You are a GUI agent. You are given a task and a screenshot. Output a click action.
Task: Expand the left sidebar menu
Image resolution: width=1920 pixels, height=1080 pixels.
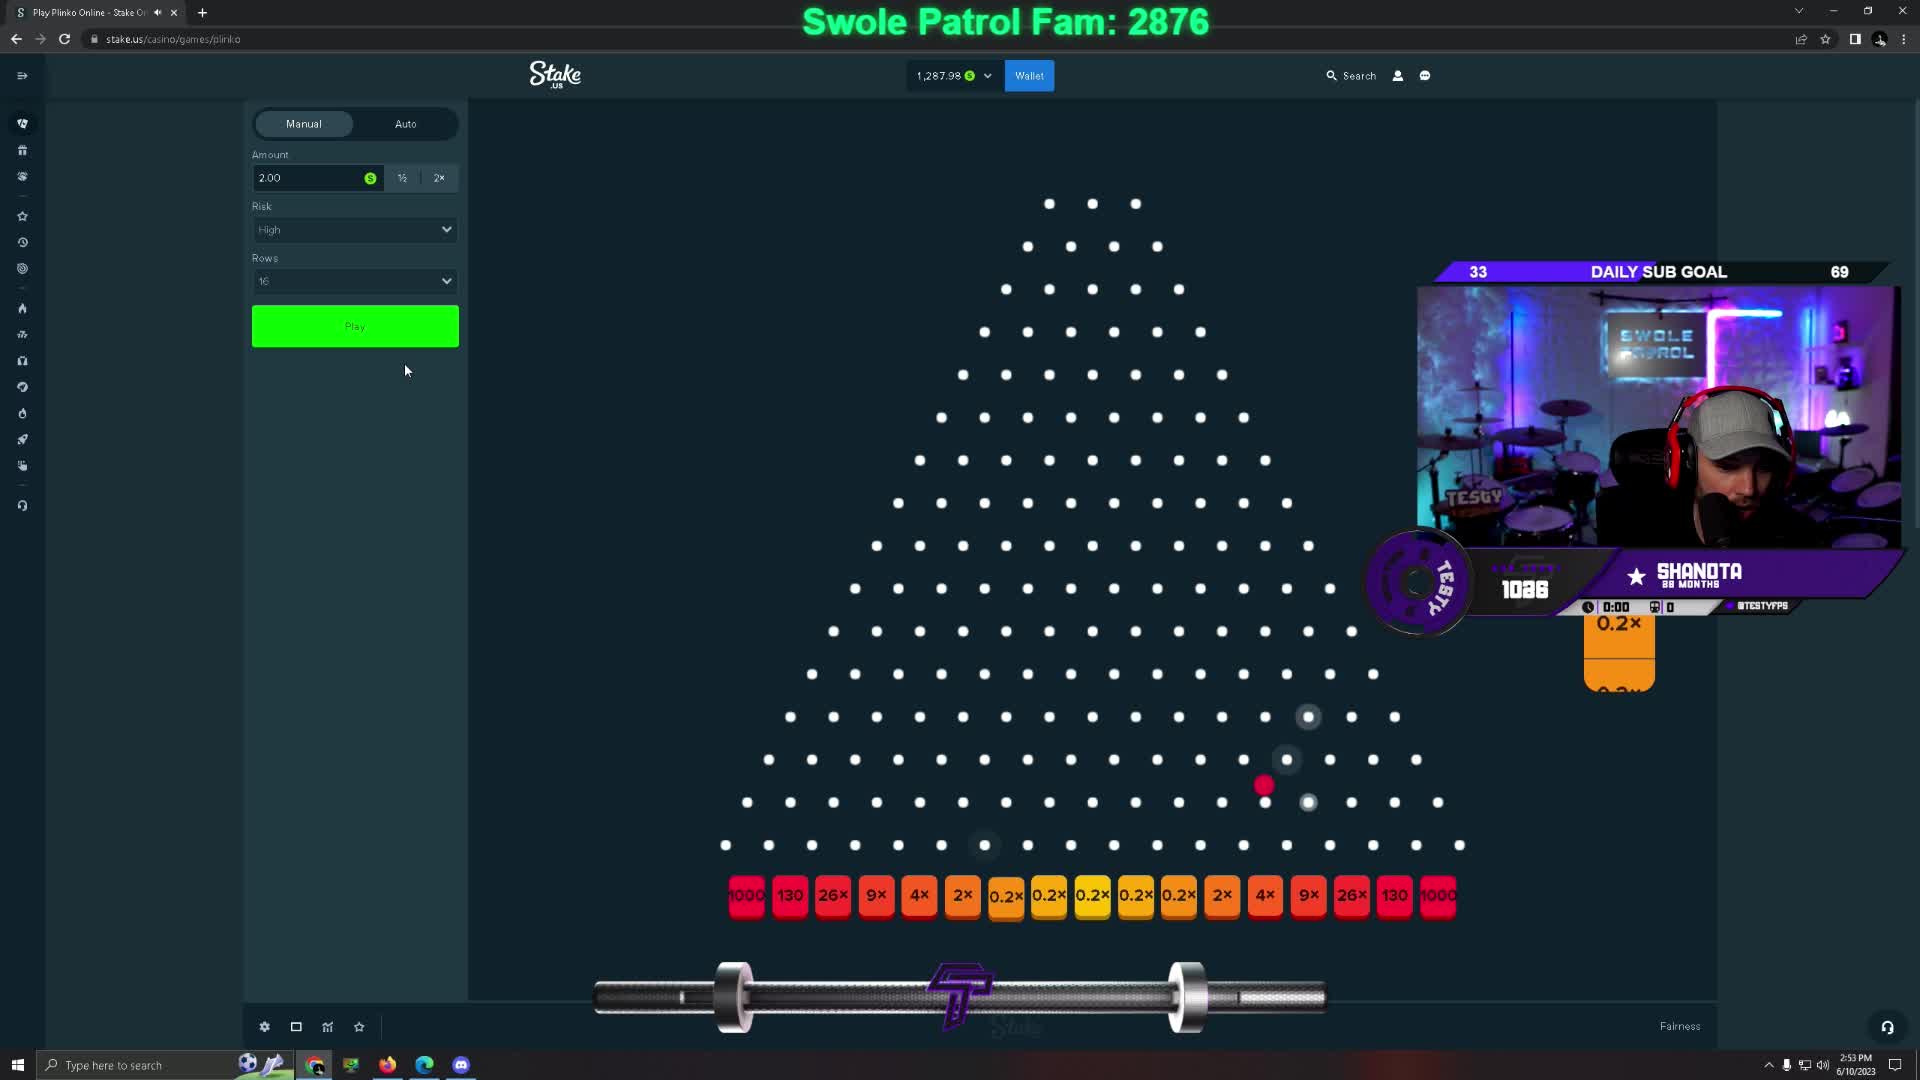tap(22, 76)
